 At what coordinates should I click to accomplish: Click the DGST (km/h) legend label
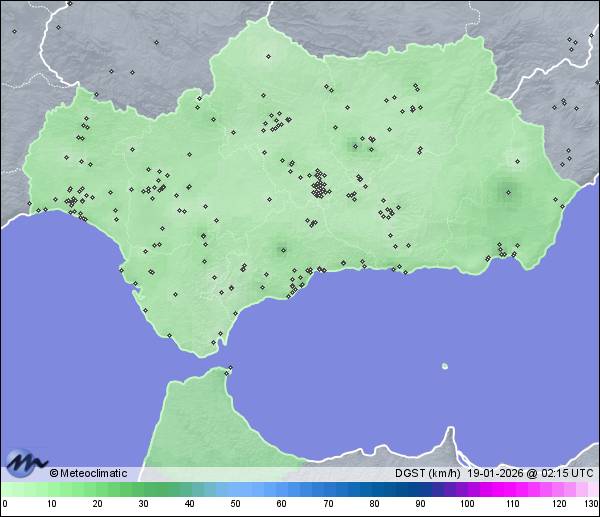428,473
